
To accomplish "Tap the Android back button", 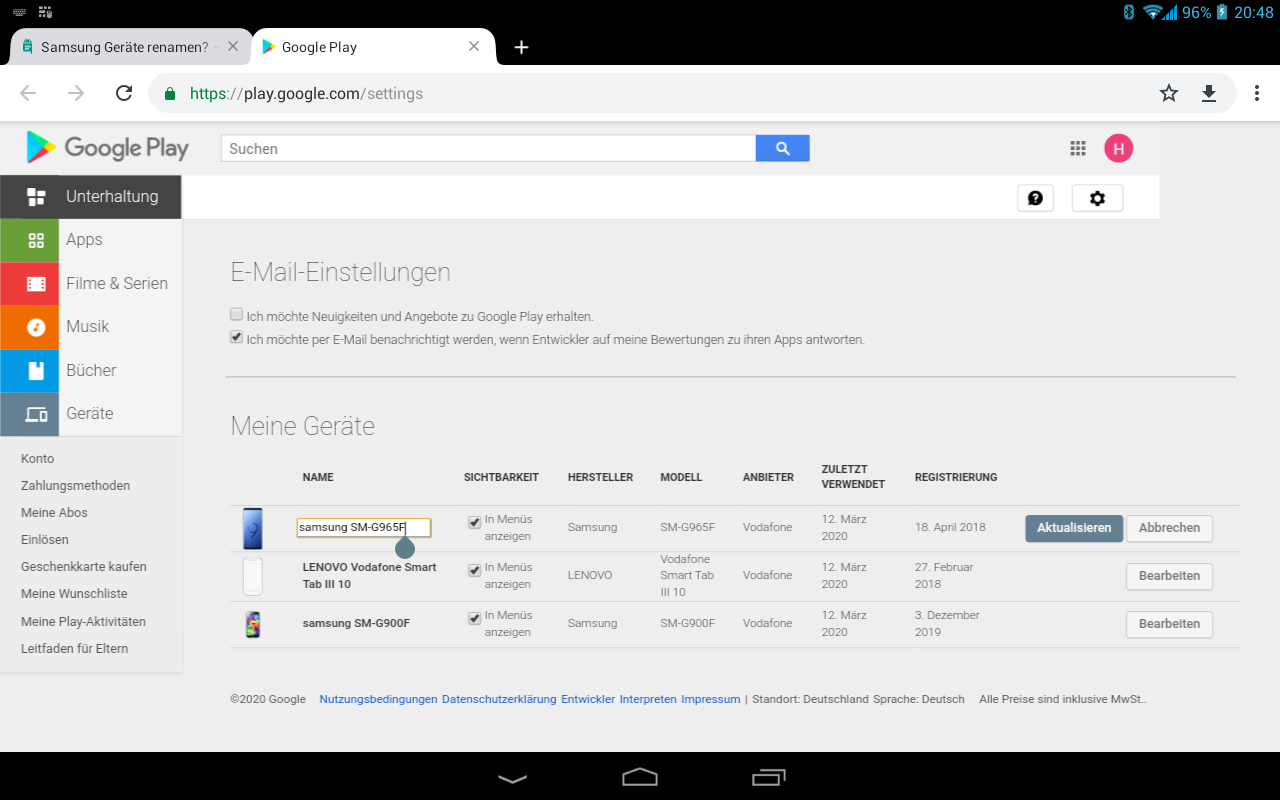I will tap(512, 778).
